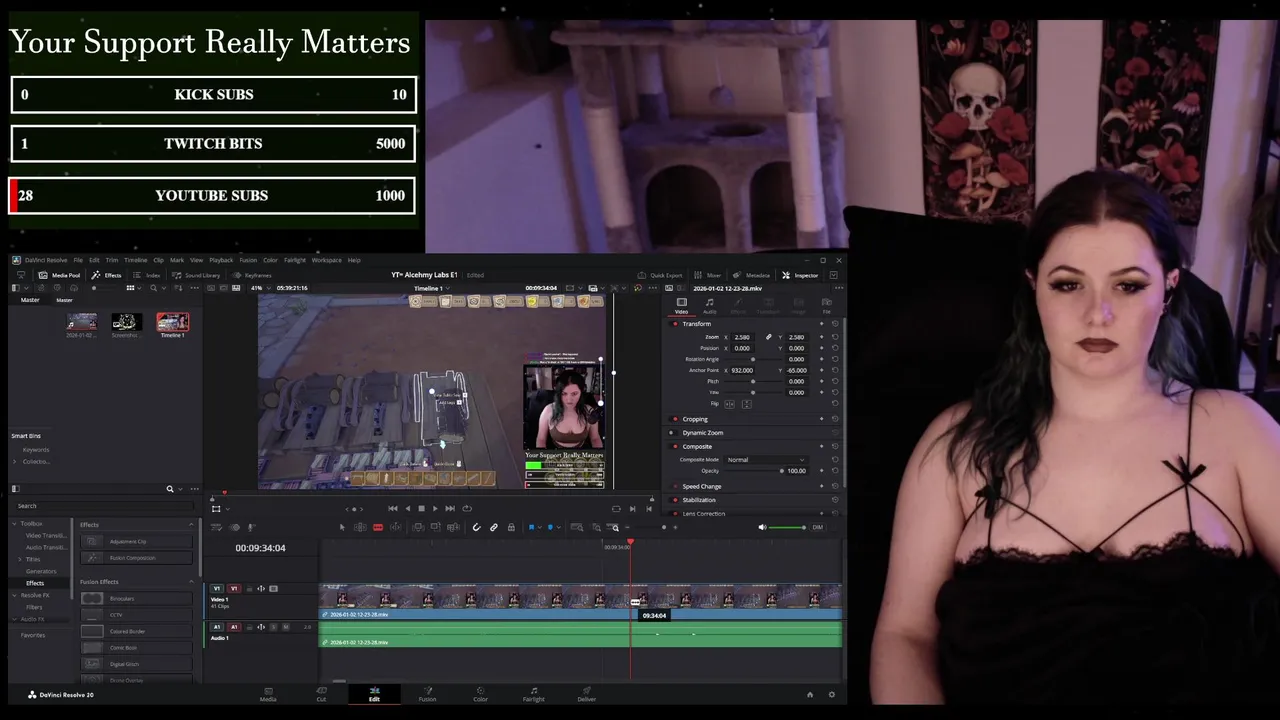Toggle the Position Lock padlock icon
Screen dimensions: 1280x720
click(x=511, y=527)
